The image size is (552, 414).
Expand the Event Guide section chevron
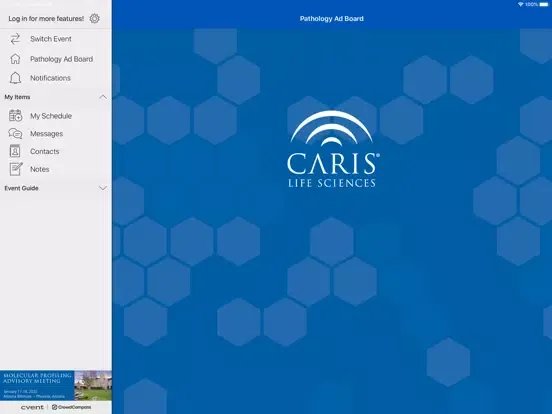[103, 188]
